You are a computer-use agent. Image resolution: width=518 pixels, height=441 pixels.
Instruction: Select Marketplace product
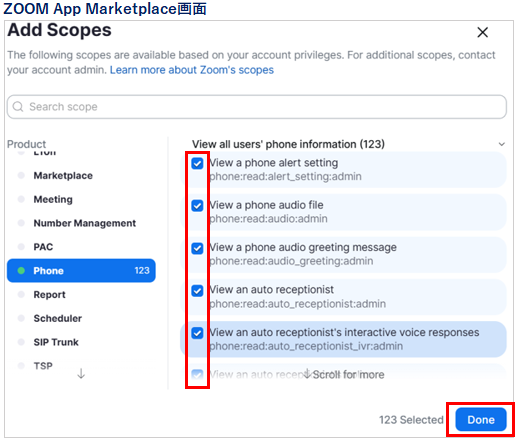[63, 175]
